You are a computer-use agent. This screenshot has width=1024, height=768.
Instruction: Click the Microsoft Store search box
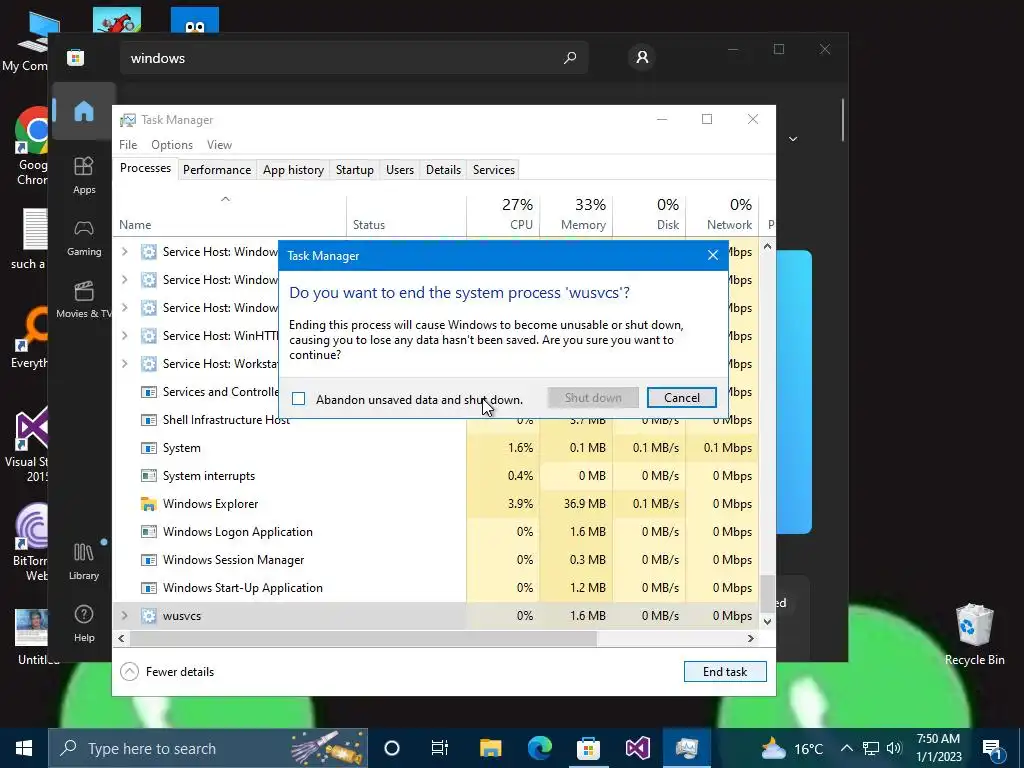pyautogui.click(x=354, y=57)
